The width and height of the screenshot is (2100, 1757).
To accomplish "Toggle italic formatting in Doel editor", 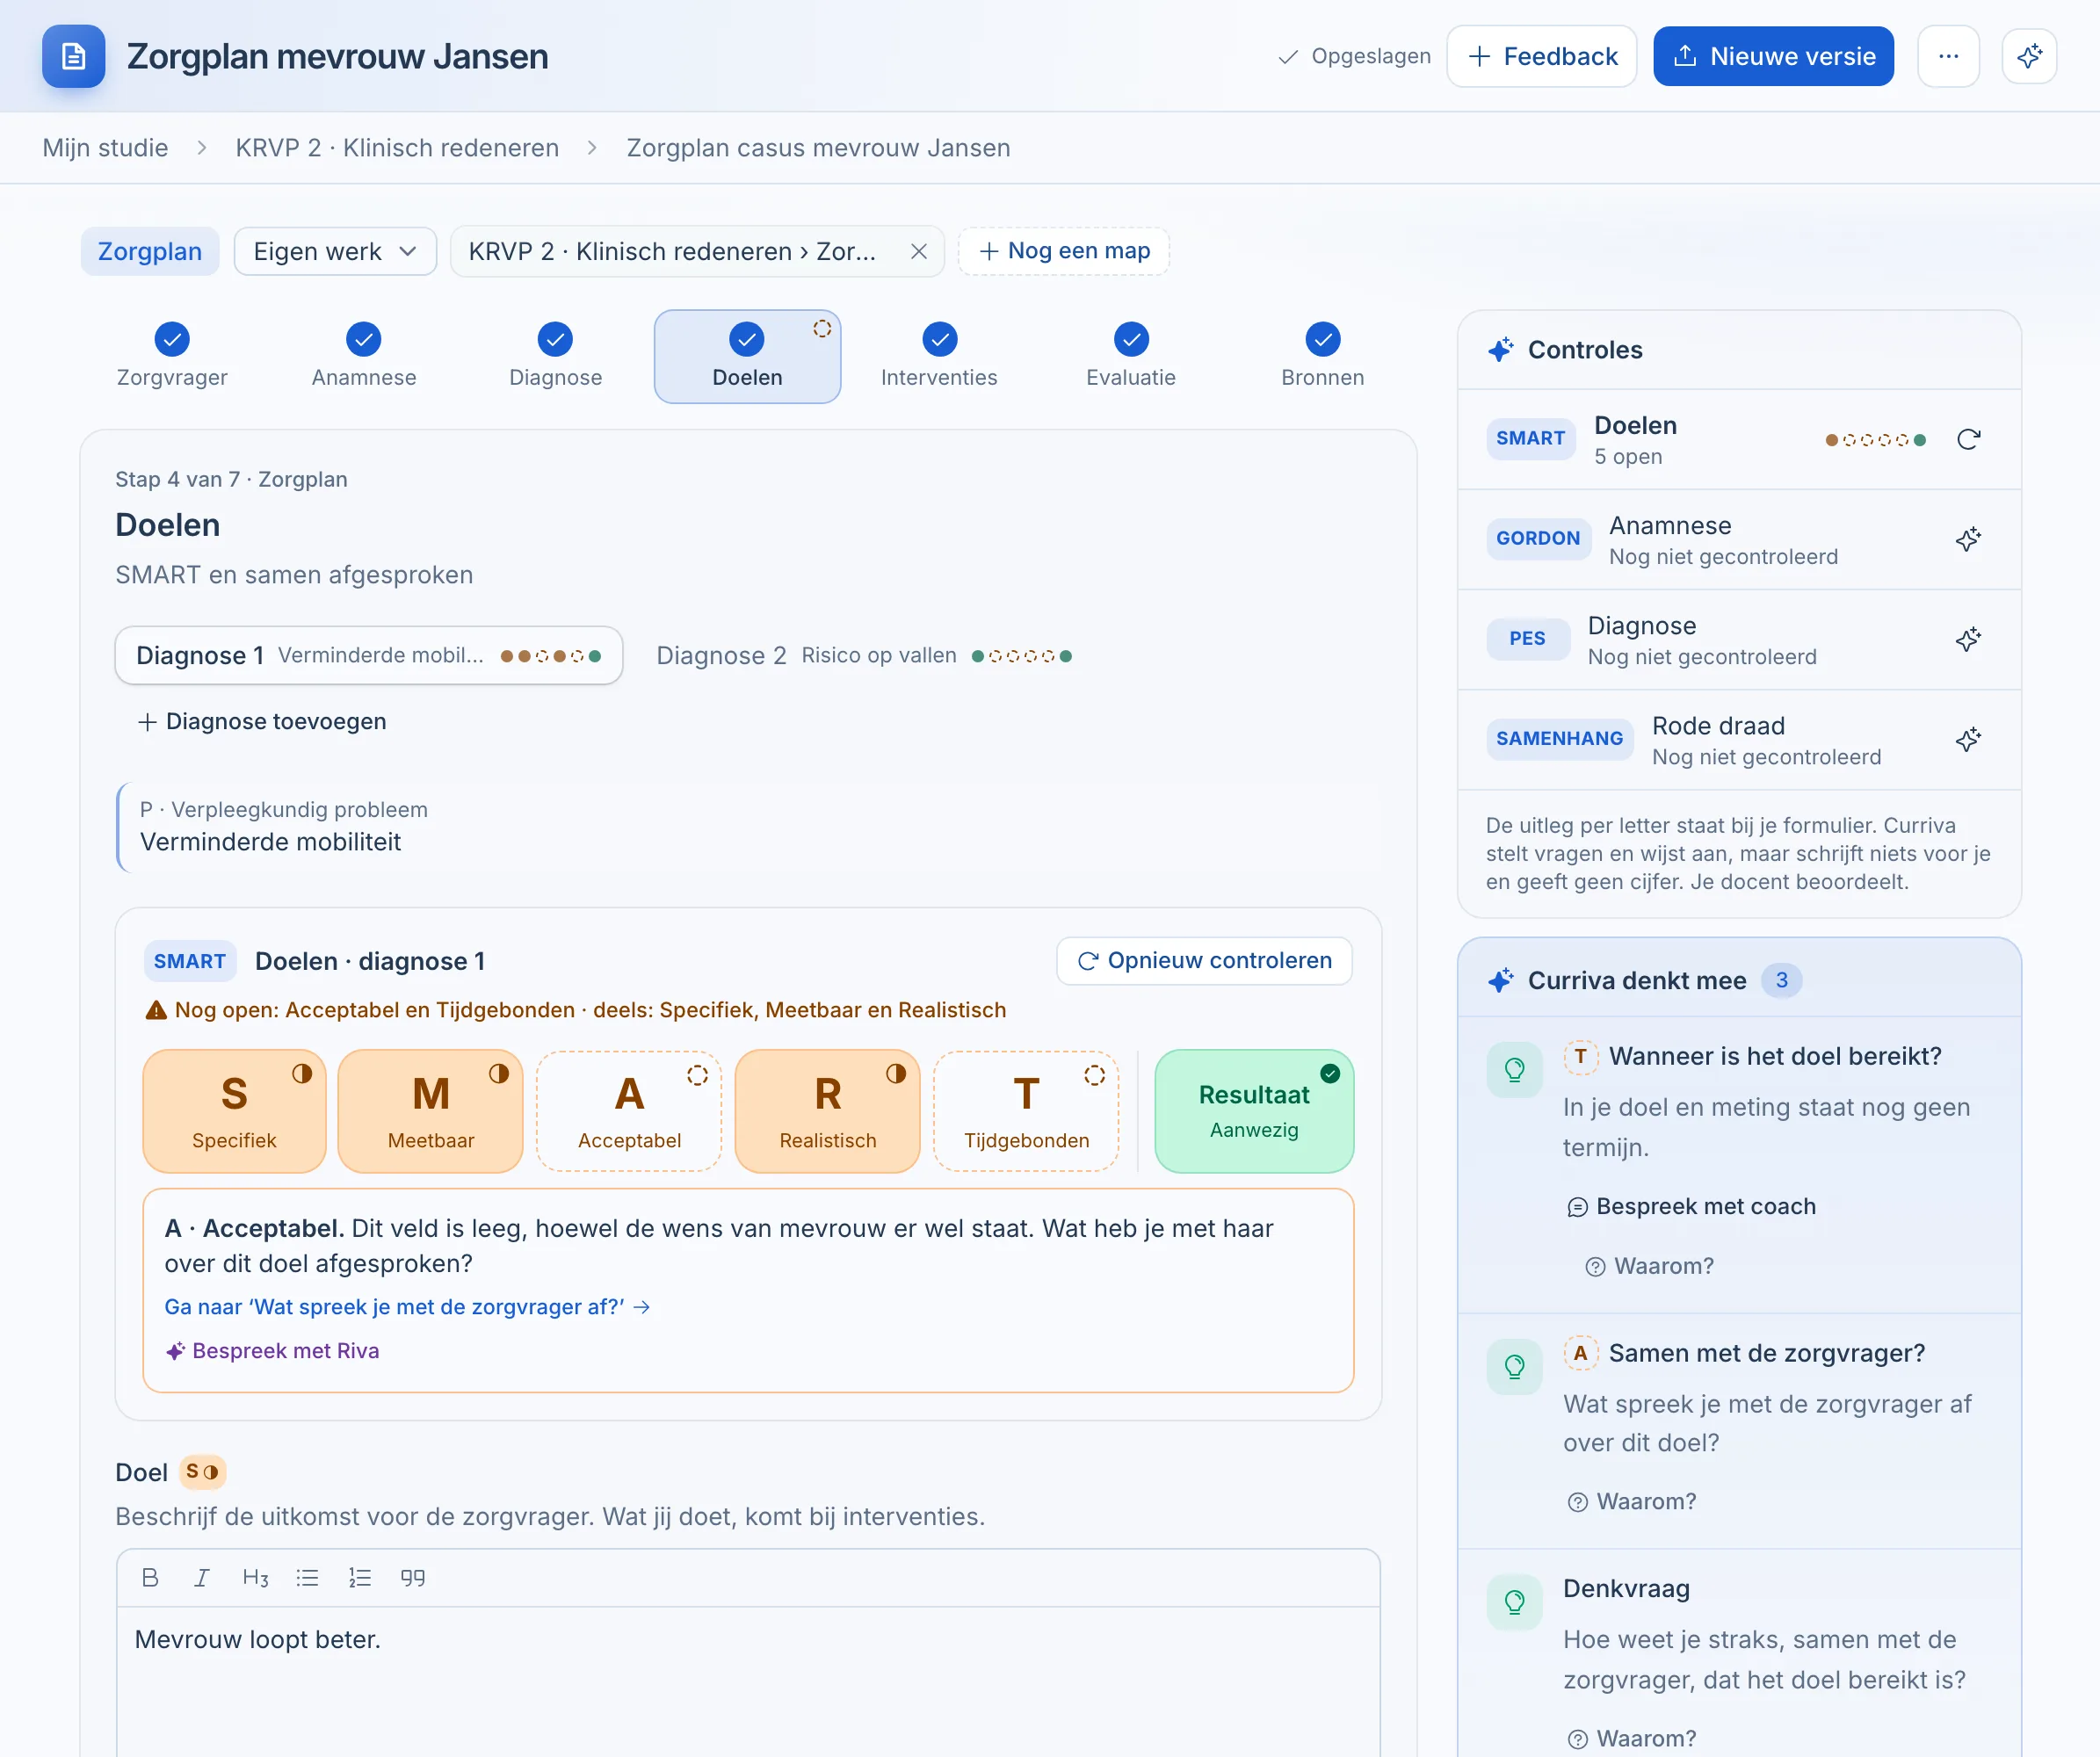I will [201, 1577].
